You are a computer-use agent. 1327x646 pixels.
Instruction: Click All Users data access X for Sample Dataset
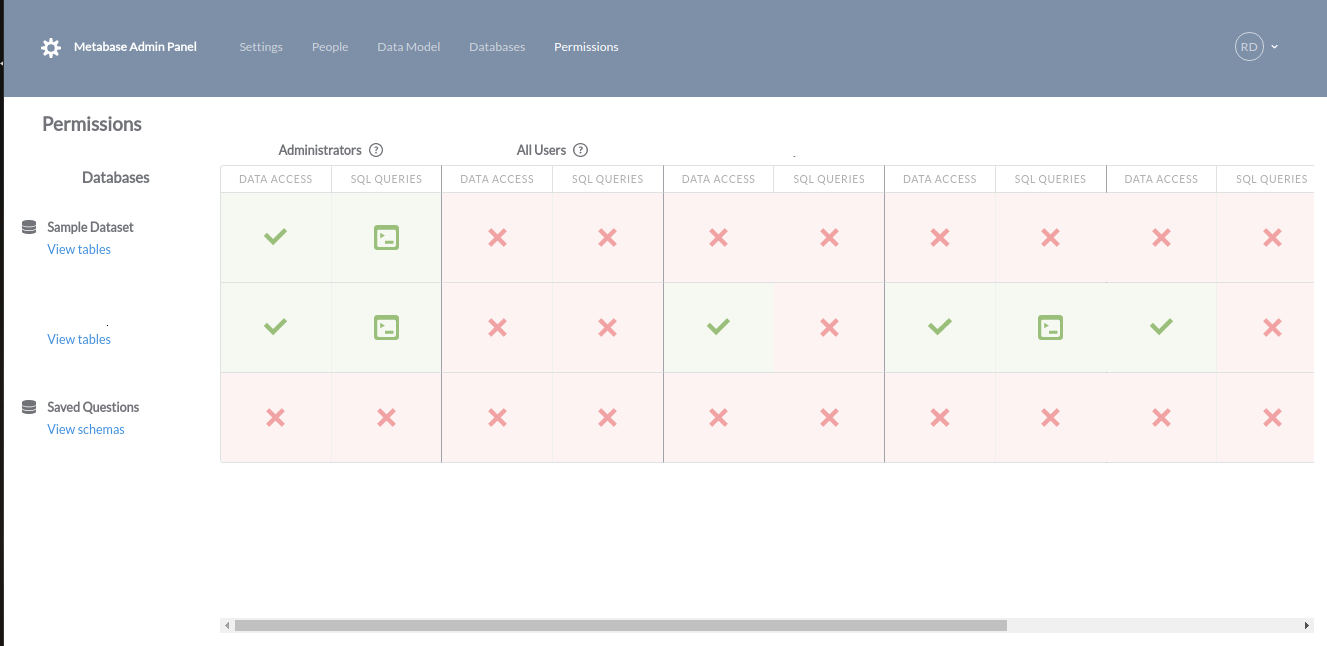coord(497,237)
